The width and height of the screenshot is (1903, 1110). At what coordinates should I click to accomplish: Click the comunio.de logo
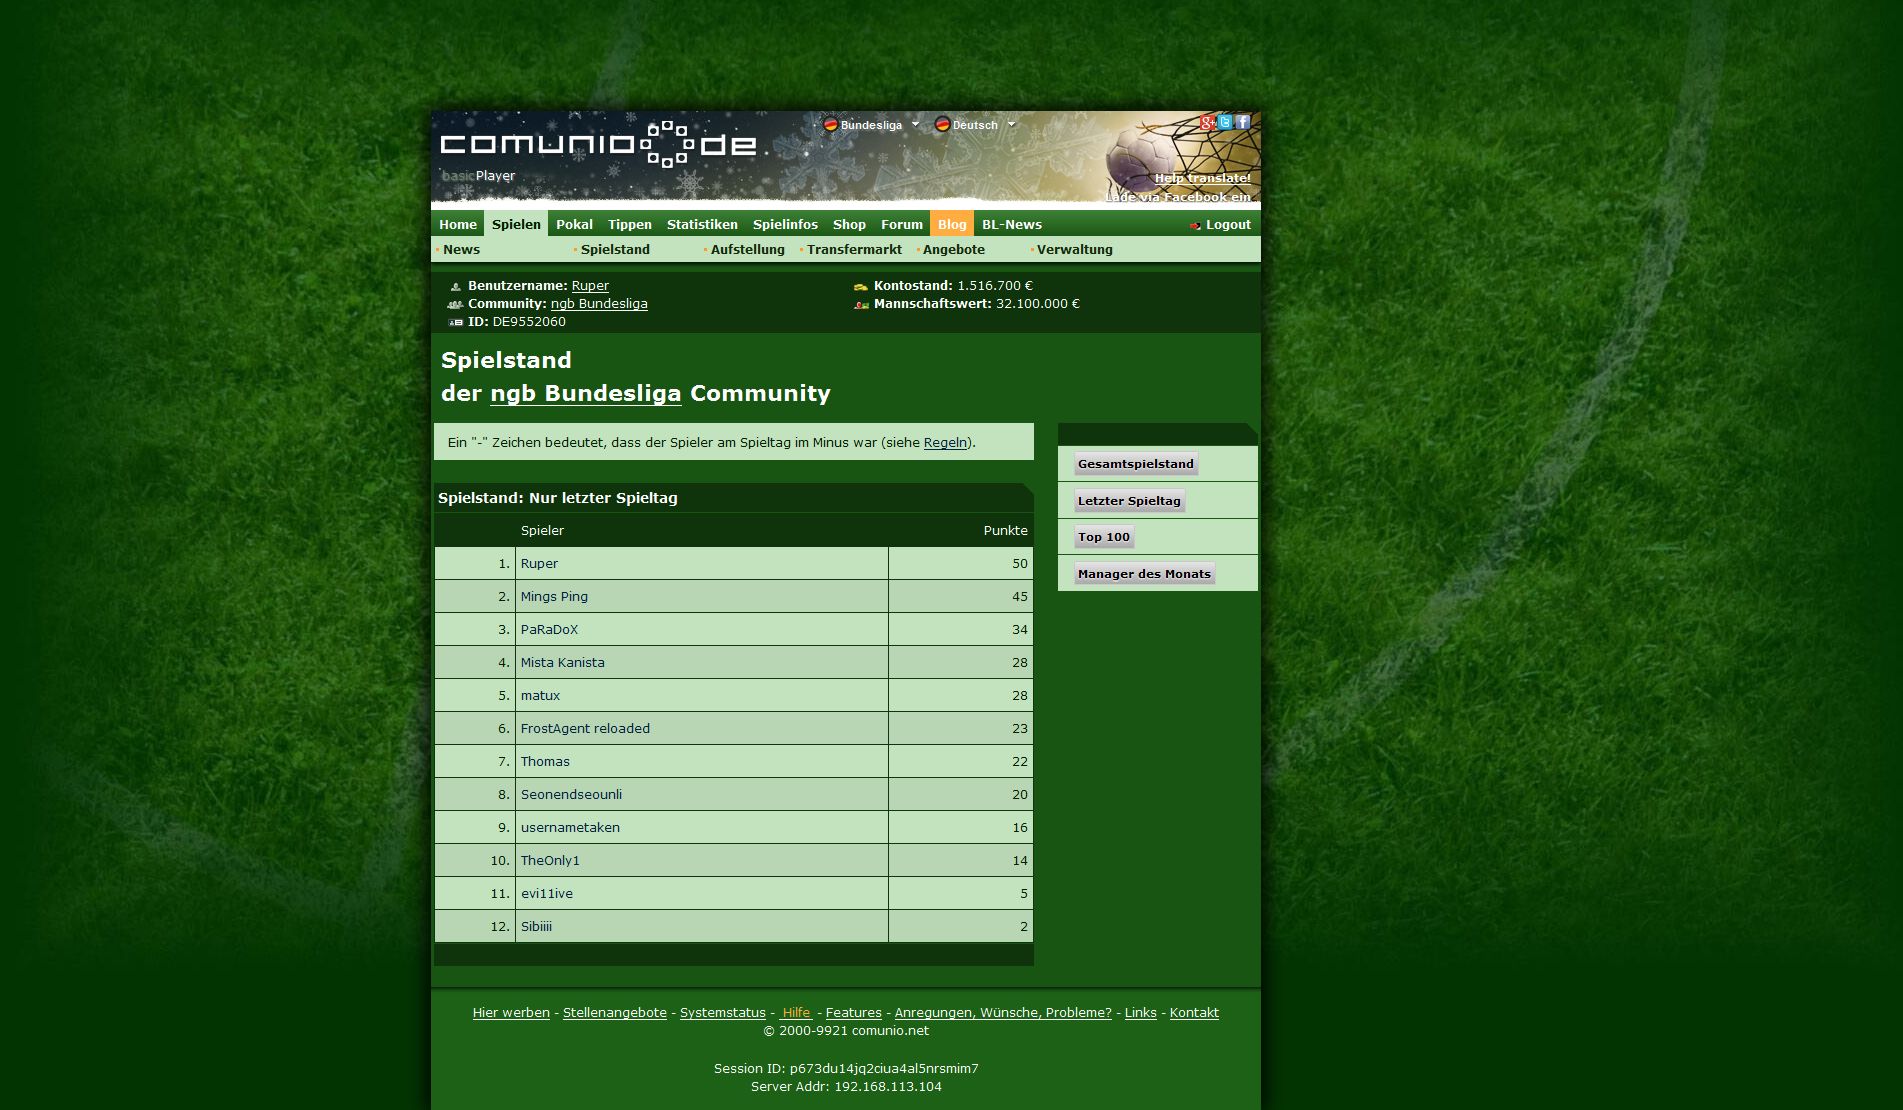(x=598, y=145)
